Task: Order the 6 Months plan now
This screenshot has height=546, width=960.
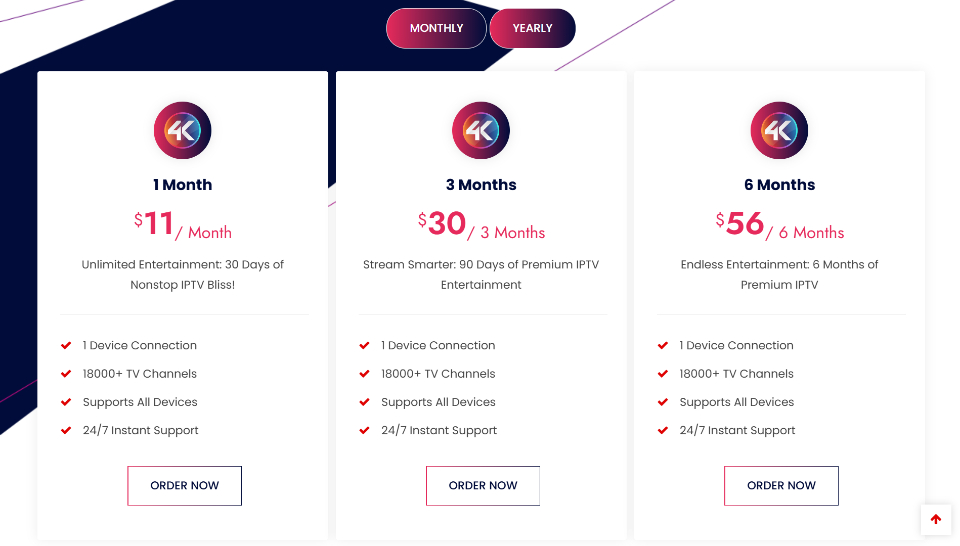Action: (x=781, y=486)
